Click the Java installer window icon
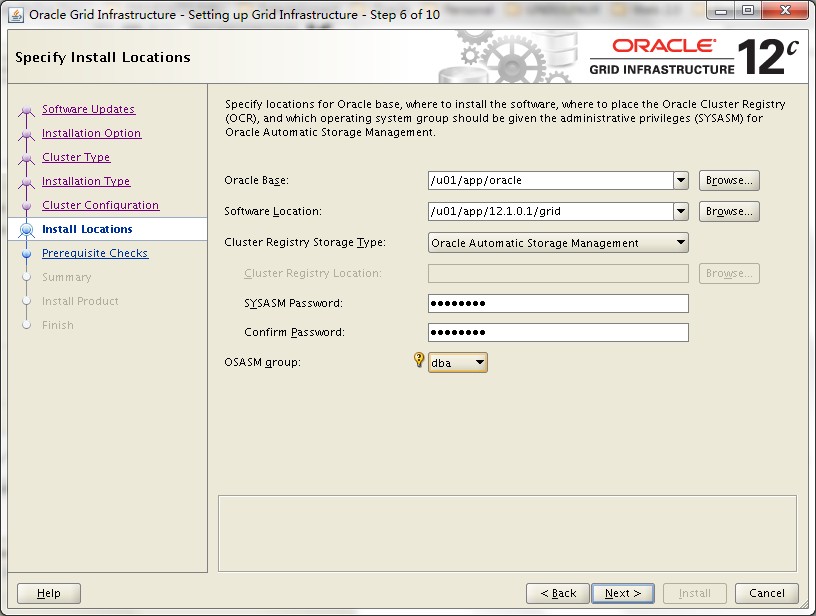This screenshot has width=816, height=616. pos(16,15)
